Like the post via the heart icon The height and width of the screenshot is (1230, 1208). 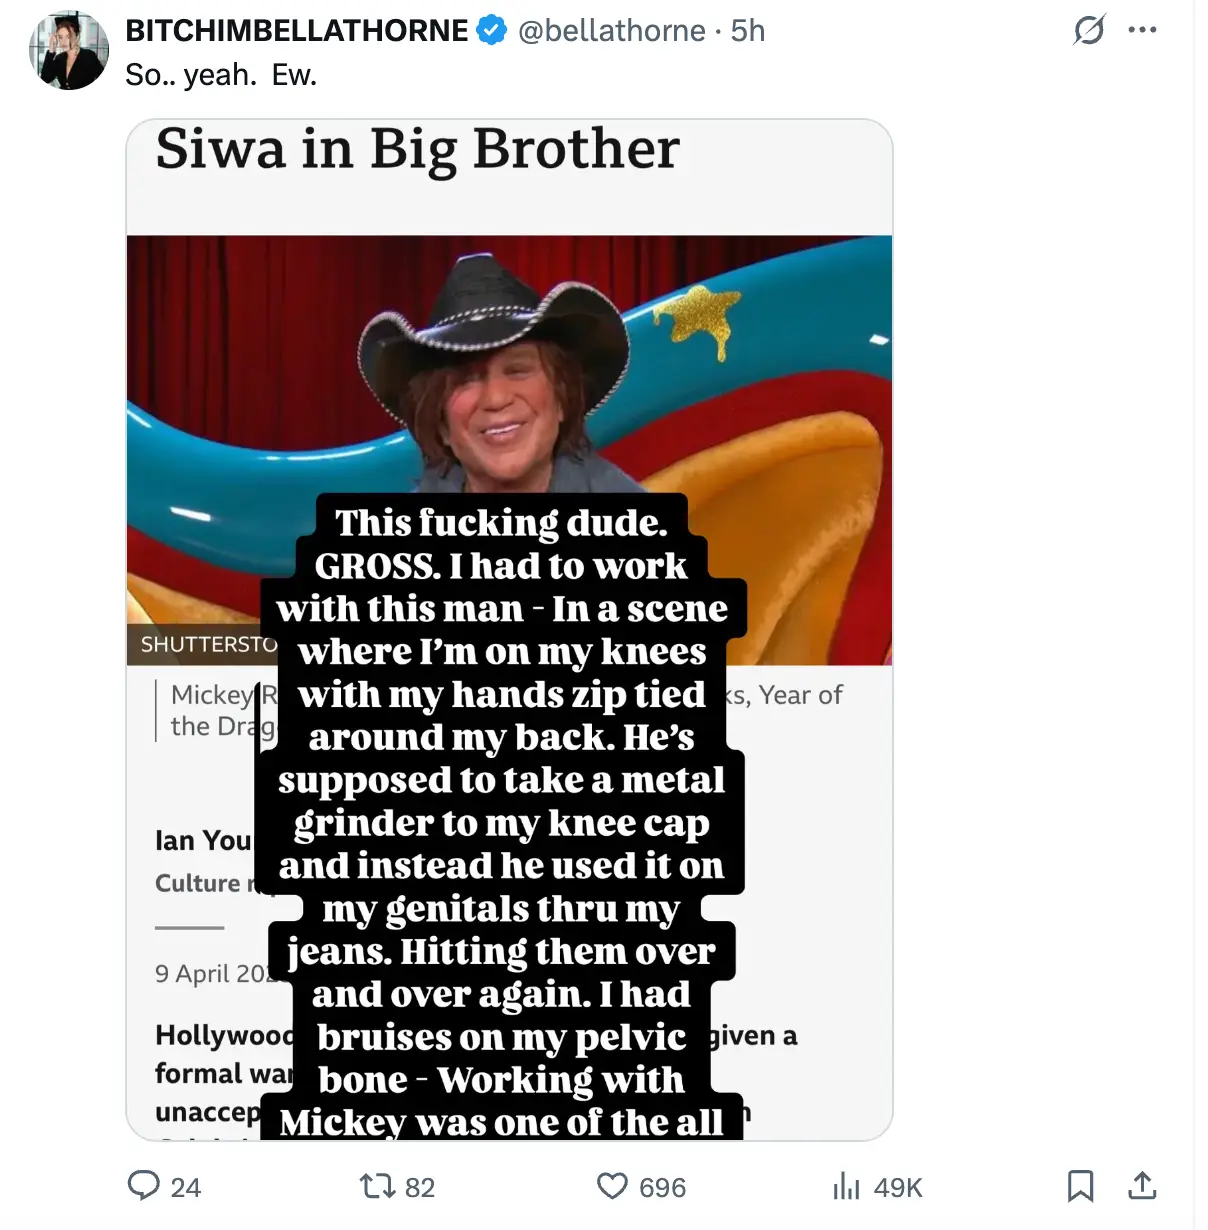pyautogui.click(x=612, y=1186)
